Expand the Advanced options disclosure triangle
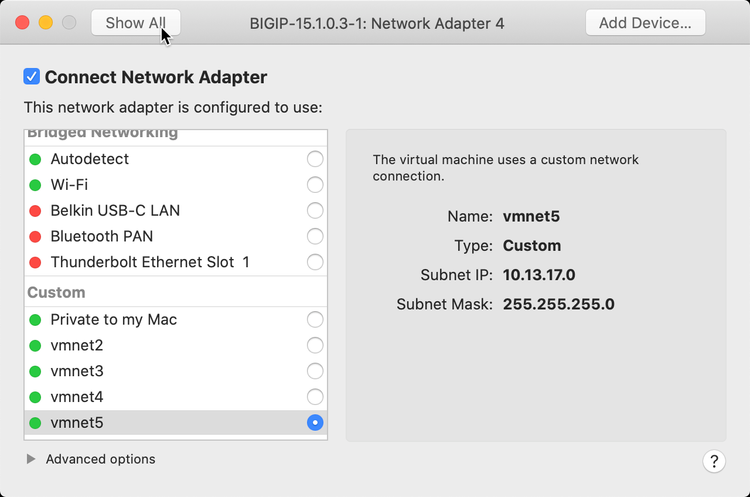The image size is (750, 497). coord(31,459)
